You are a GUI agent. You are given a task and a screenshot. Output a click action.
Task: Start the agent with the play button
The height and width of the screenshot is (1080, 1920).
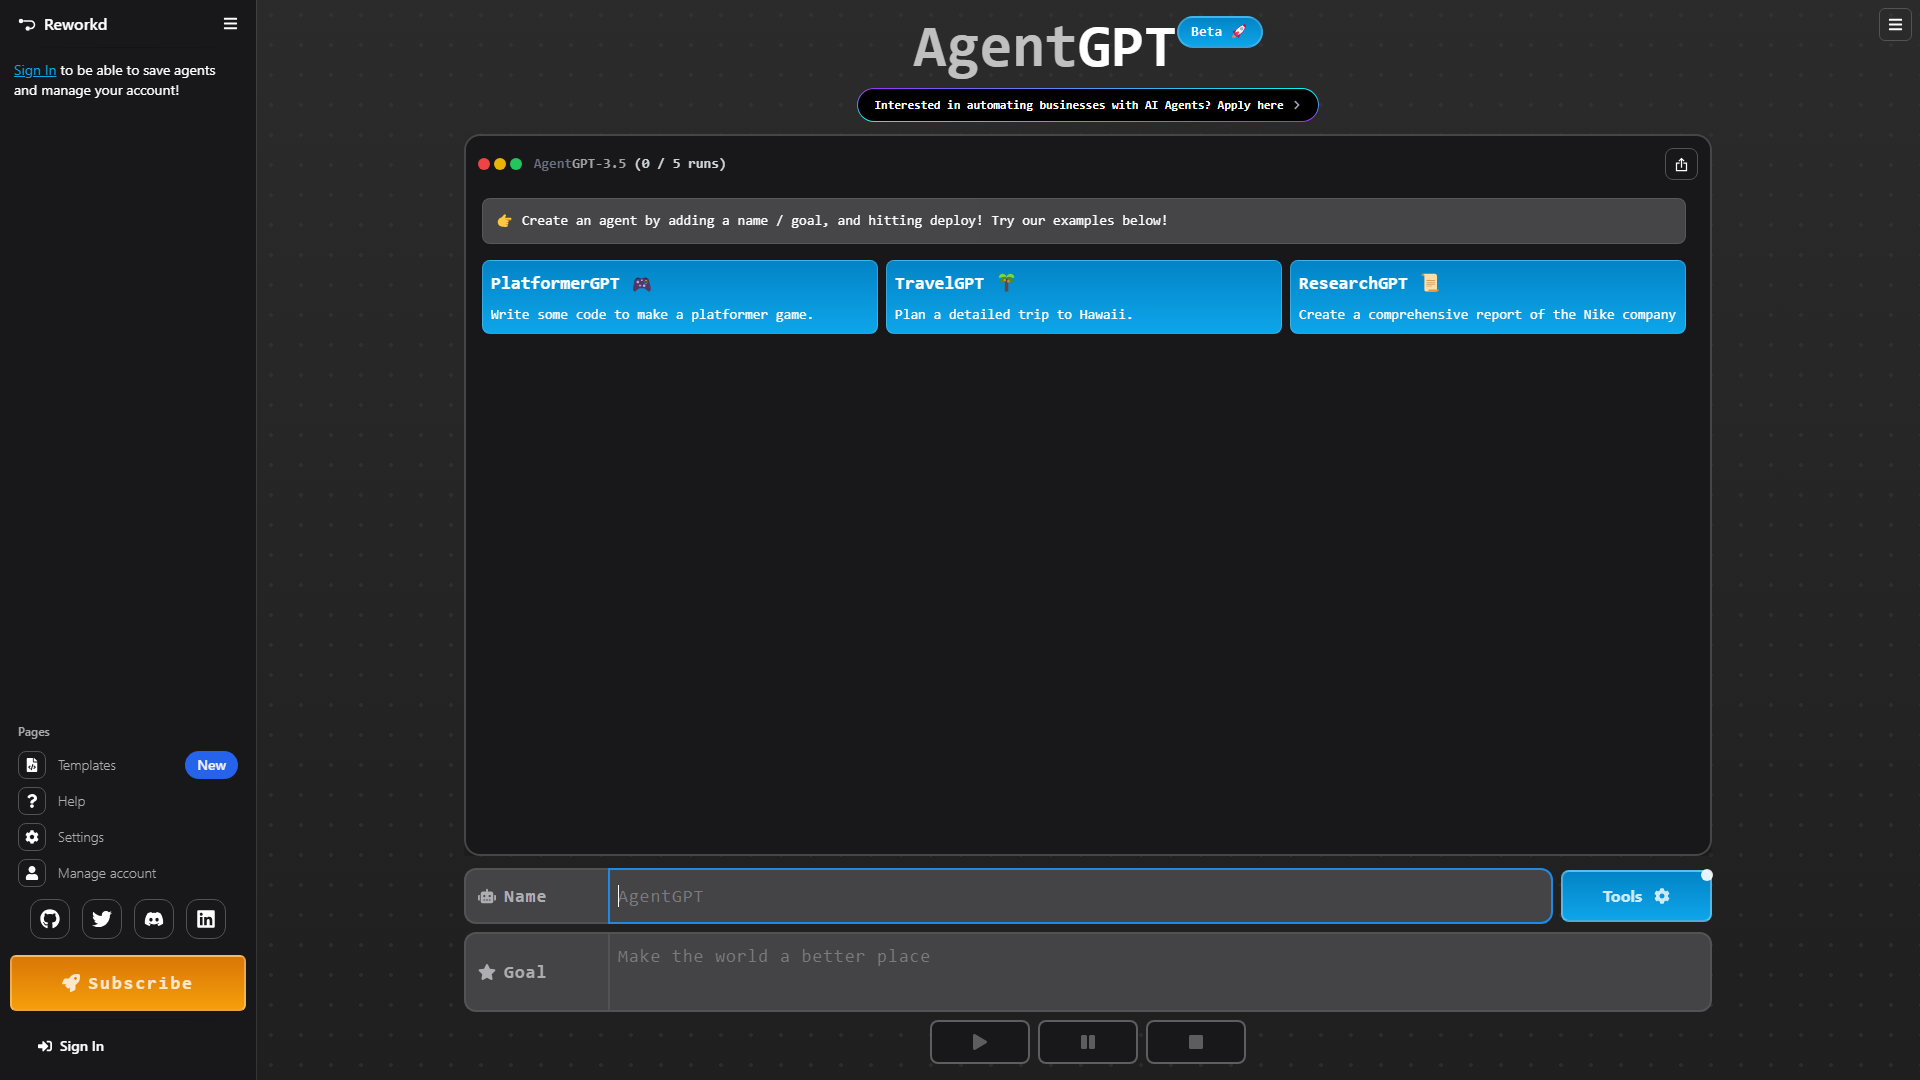pyautogui.click(x=980, y=1042)
